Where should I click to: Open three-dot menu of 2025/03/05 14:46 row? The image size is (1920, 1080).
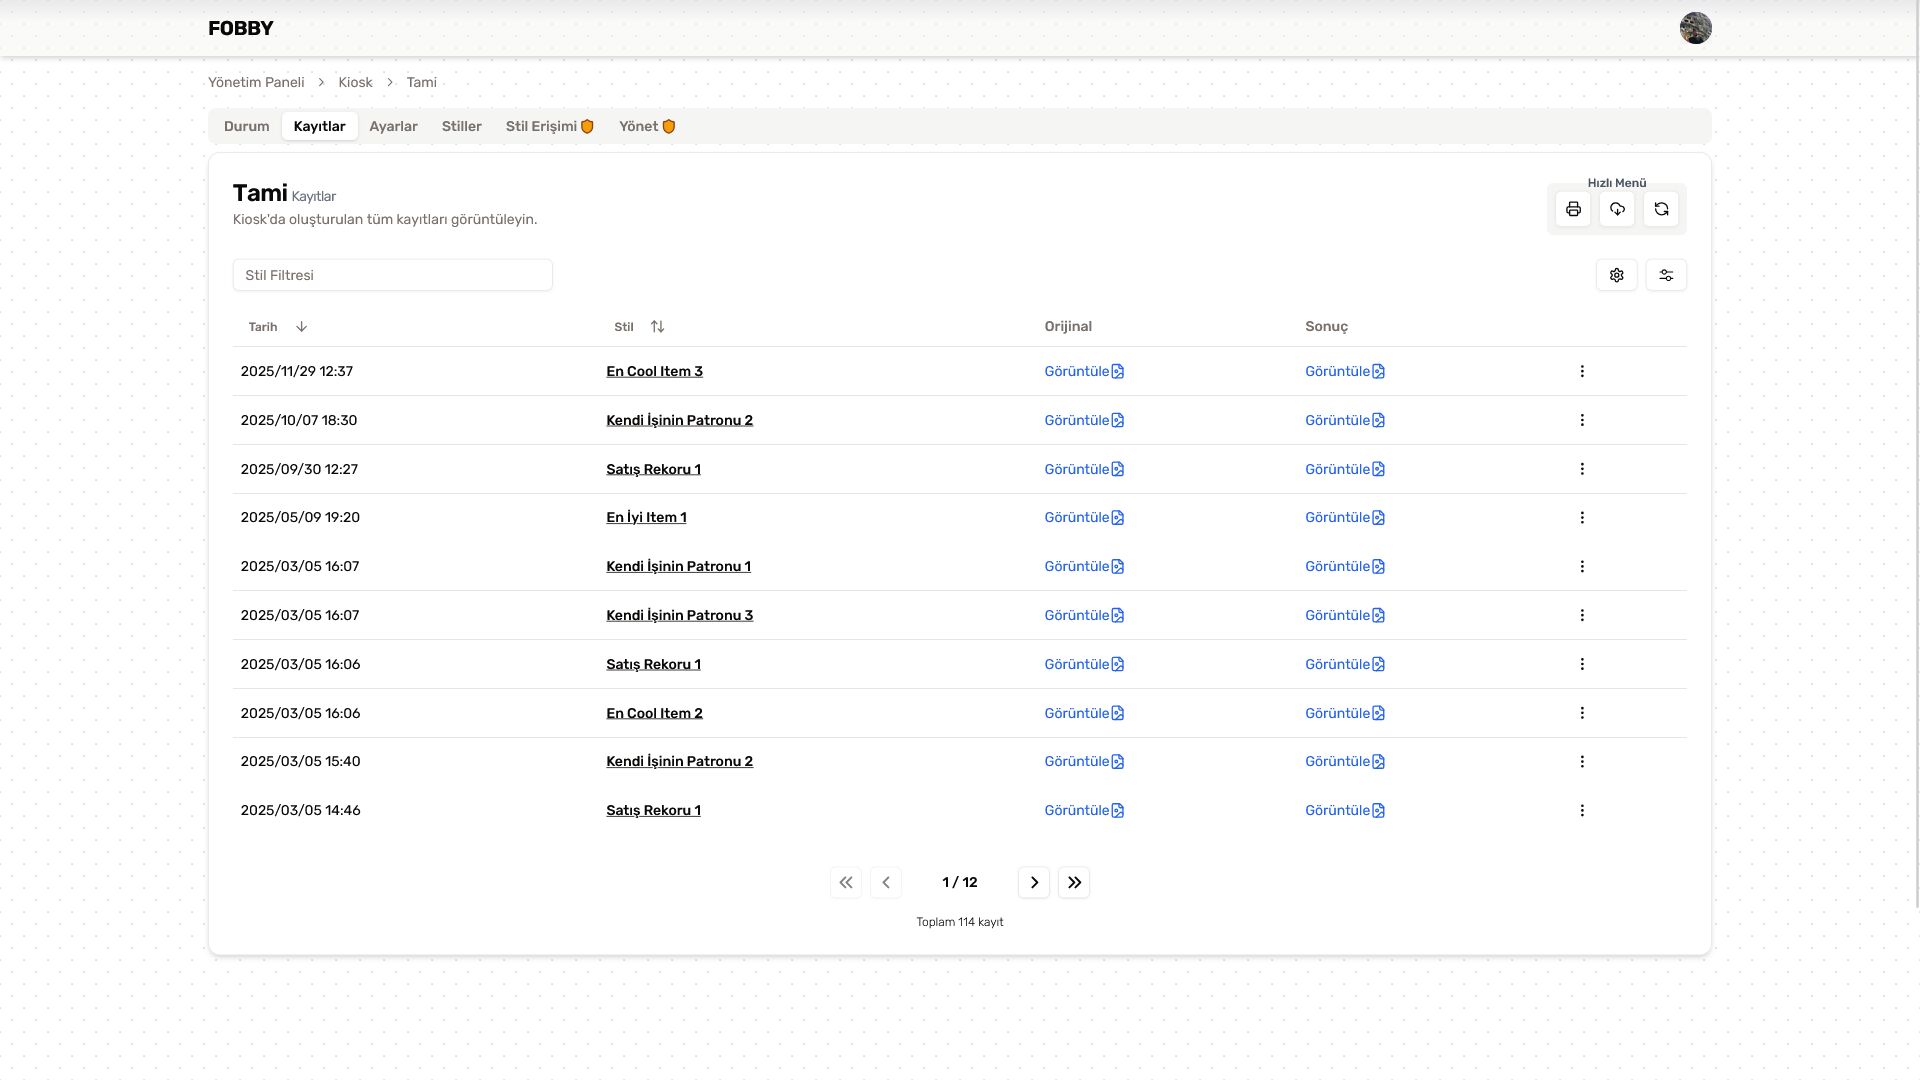(x=1582, y=810)
